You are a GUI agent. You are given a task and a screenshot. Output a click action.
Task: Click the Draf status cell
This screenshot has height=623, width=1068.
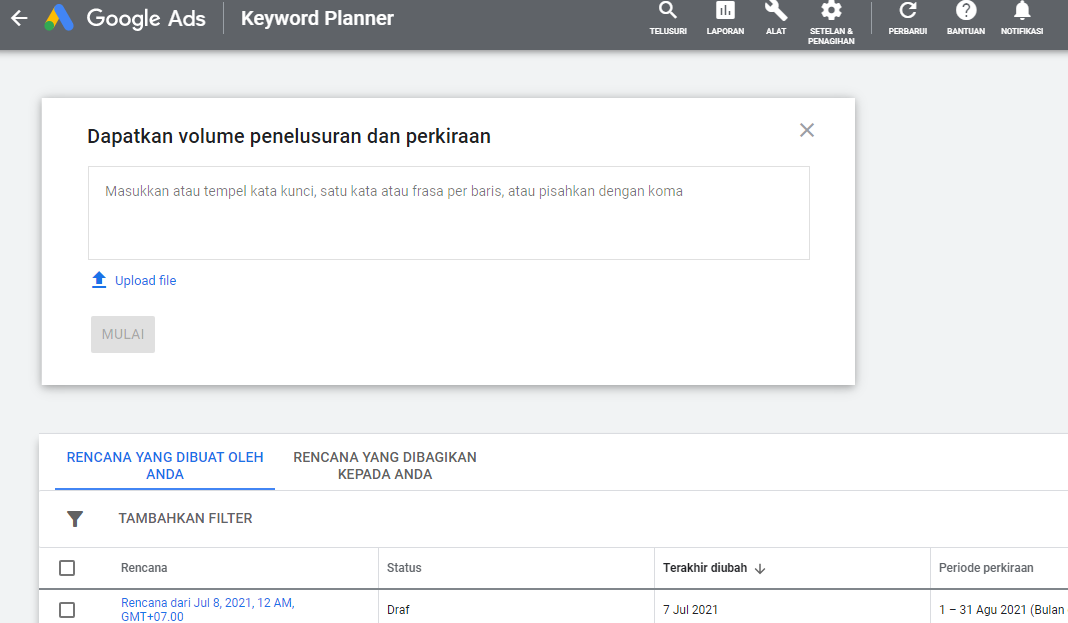click(398, 610)
